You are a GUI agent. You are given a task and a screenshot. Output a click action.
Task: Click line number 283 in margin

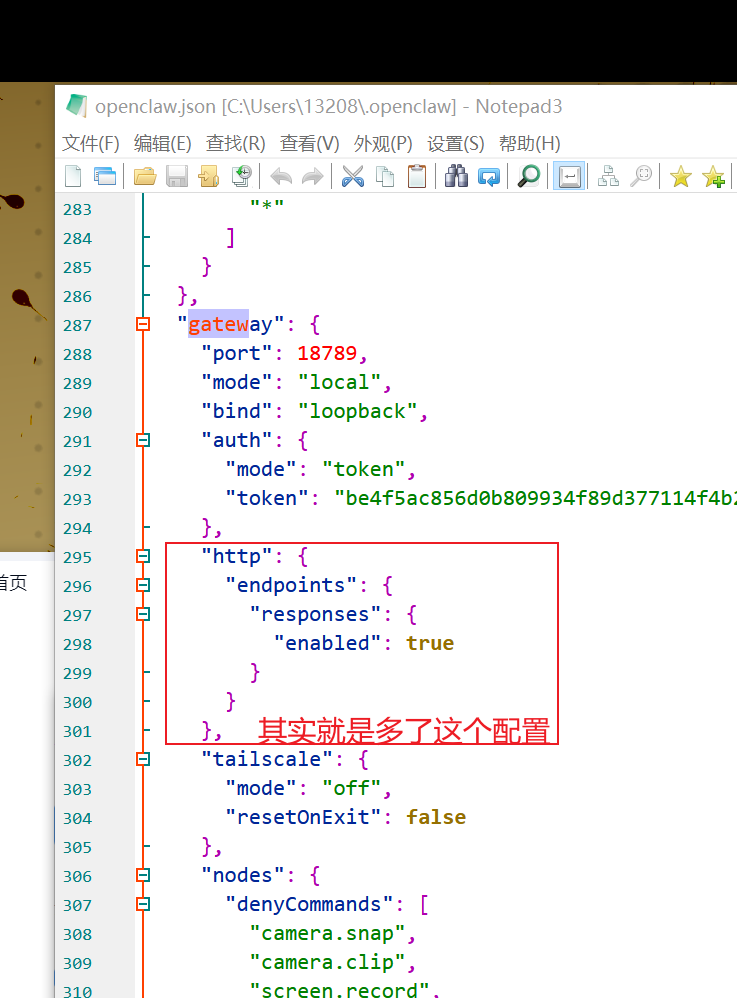tap(77, 209)
